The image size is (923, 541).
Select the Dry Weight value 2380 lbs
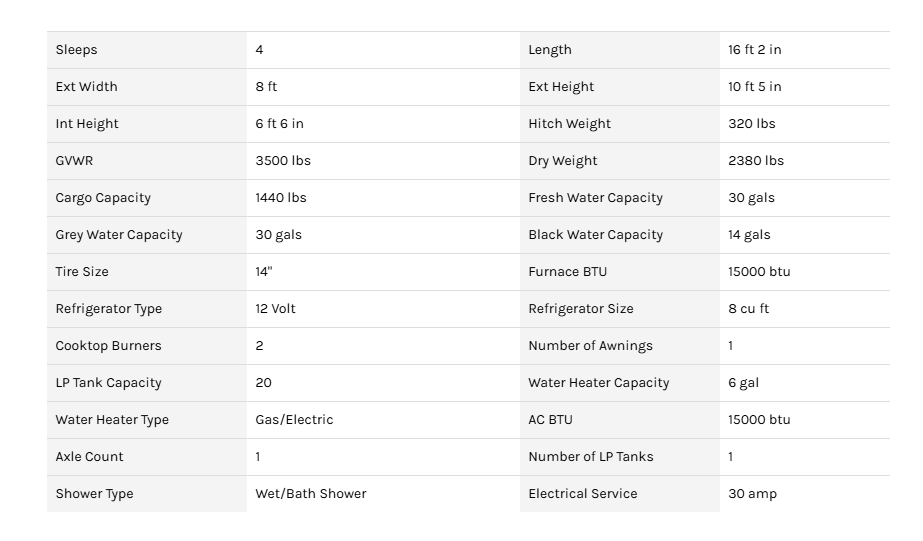756,161
